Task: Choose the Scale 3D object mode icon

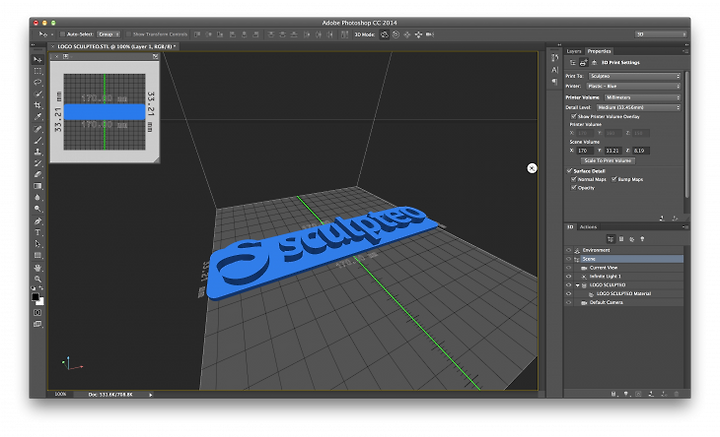Action: [x=430, y=34]
